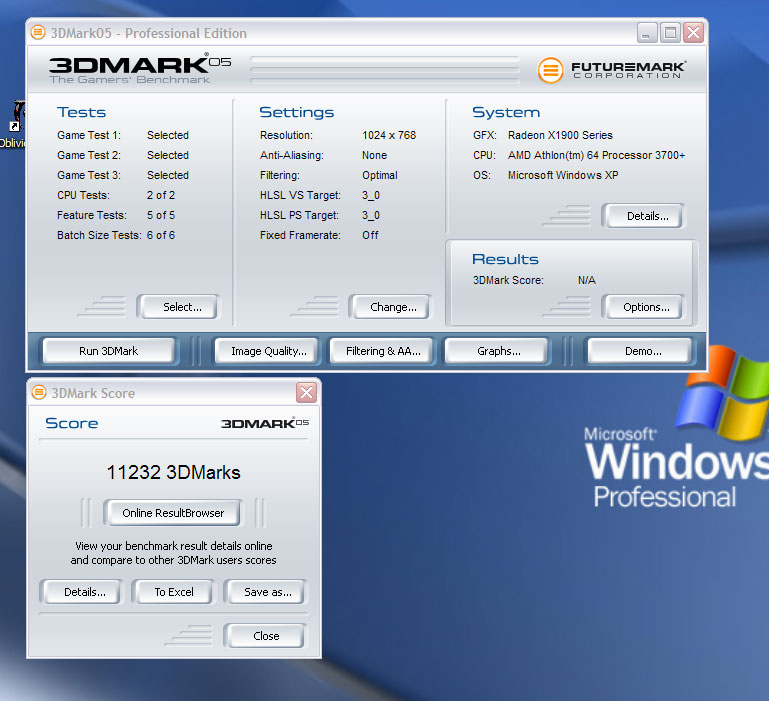Click the 3DMark05 Gamers' Benchmark logo
The width and height of the screenshot is (769, 701).
[x=140, y=68]
